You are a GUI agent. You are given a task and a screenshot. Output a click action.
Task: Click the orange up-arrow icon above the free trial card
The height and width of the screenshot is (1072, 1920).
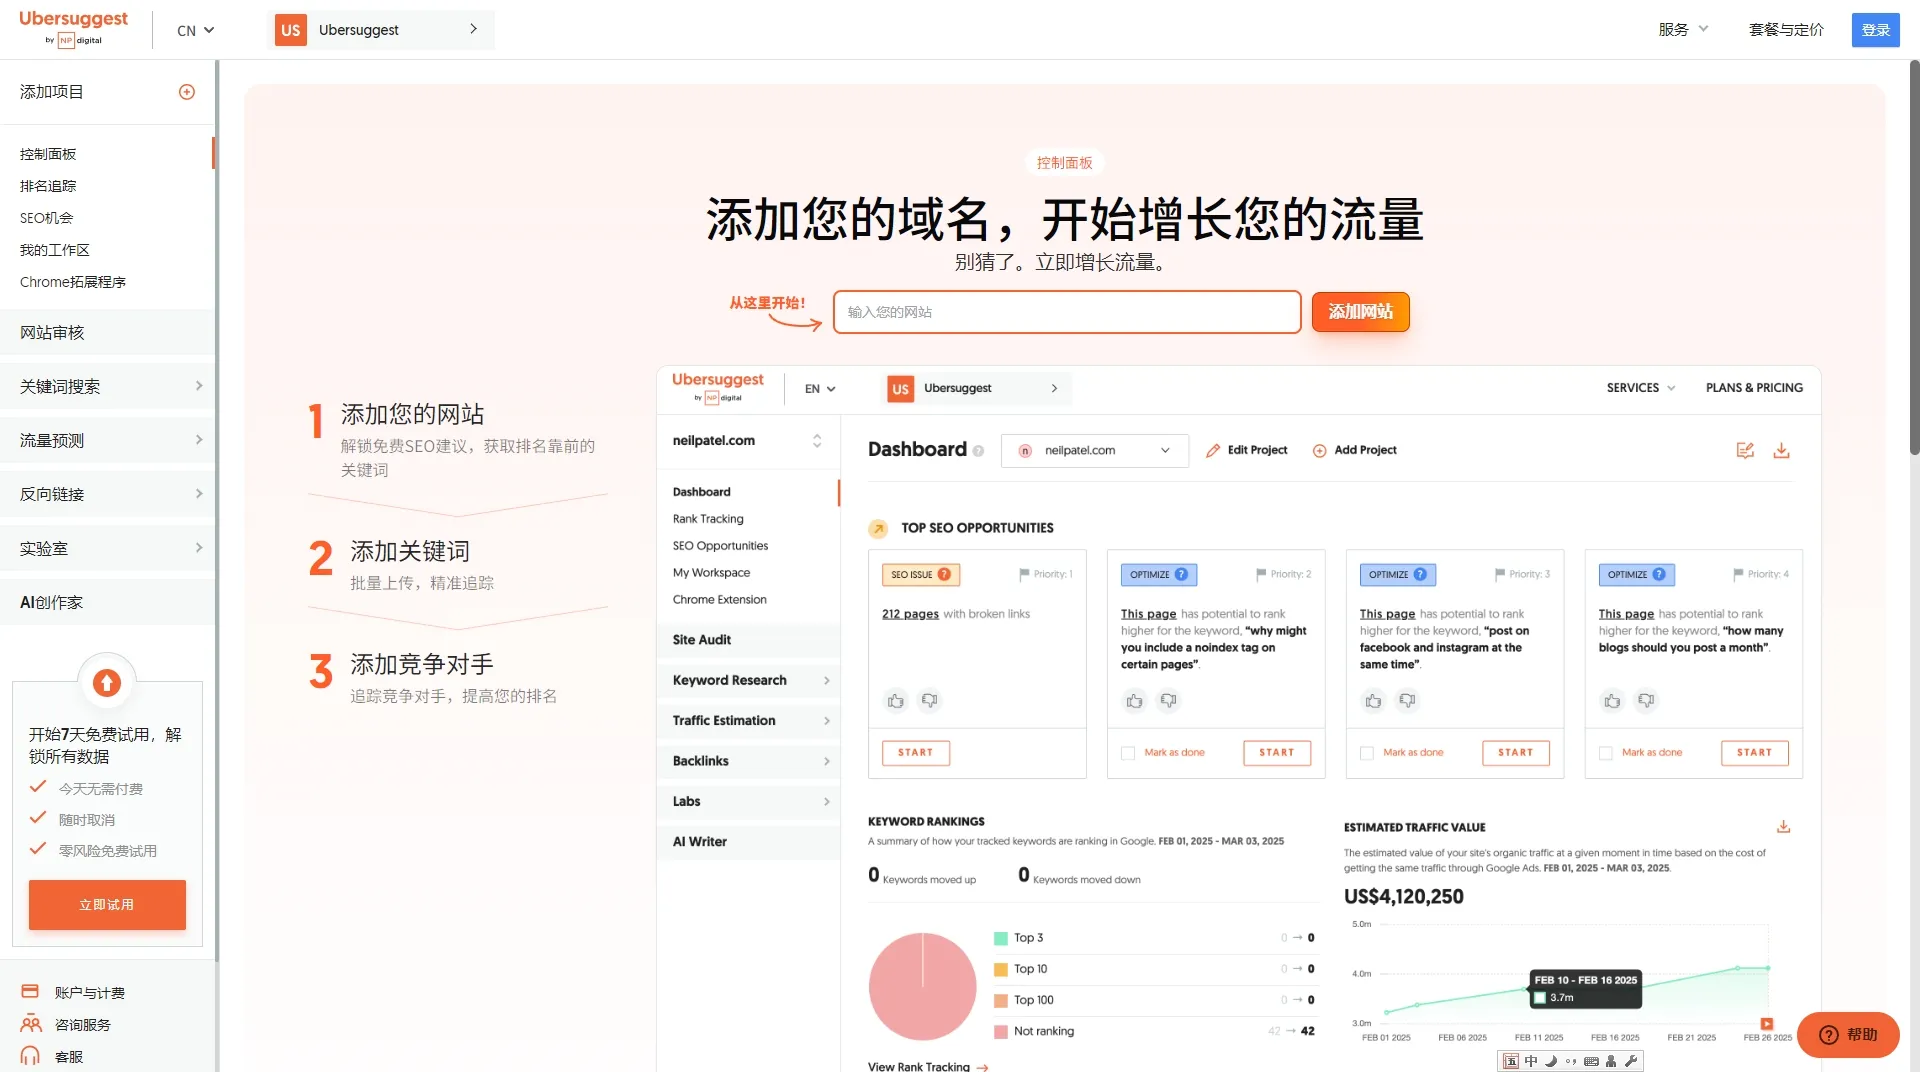(x=107, y=682)
